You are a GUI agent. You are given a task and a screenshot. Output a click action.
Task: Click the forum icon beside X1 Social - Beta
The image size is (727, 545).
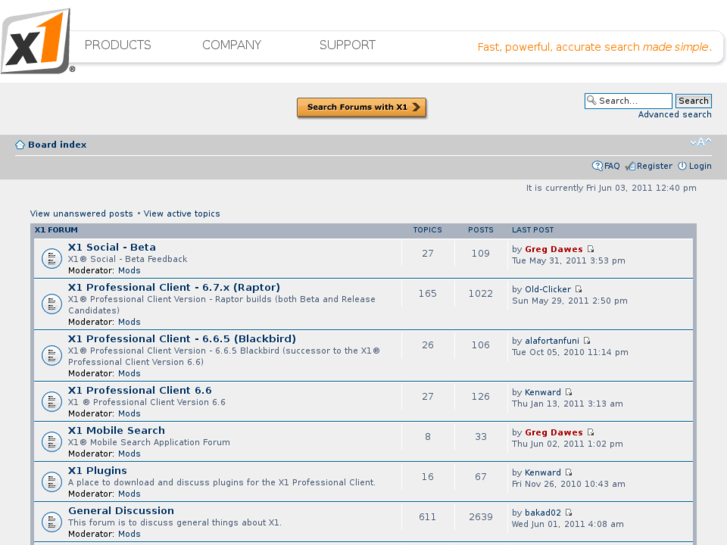tap(51, 259)
